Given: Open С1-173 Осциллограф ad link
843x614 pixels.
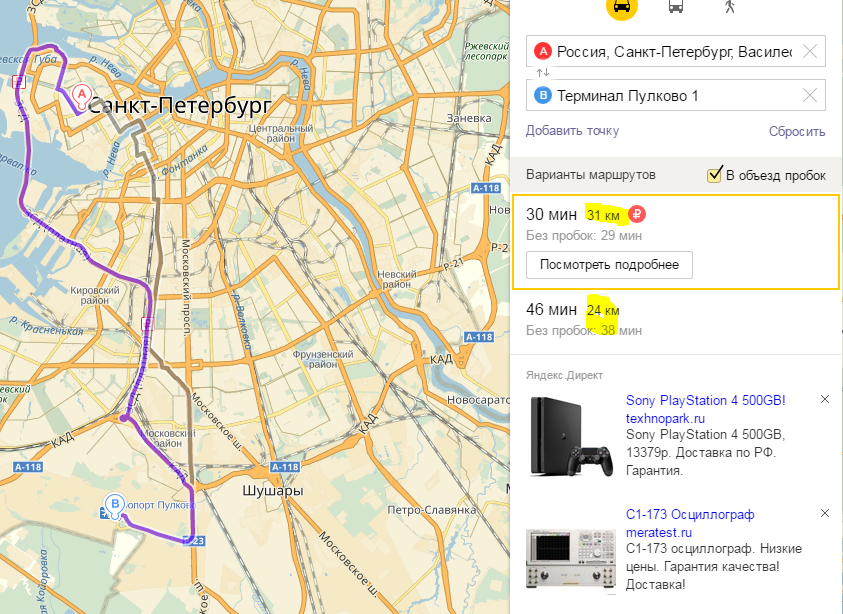Looking at the screenshot, I should click(690, 515).
